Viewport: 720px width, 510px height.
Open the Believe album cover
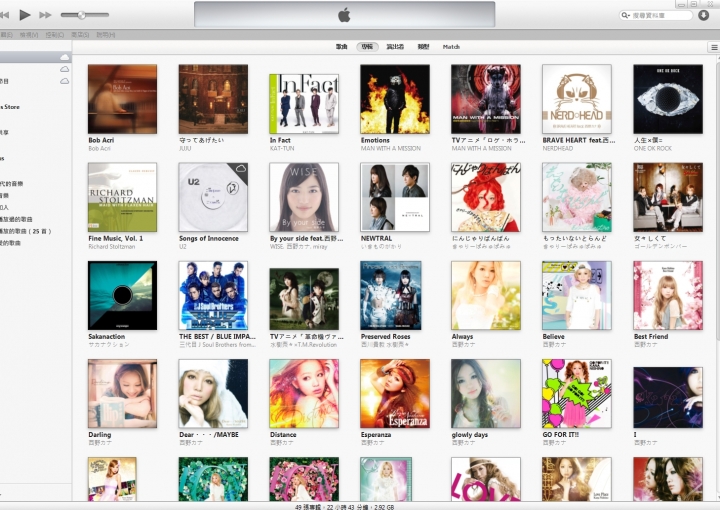(577, 296)
